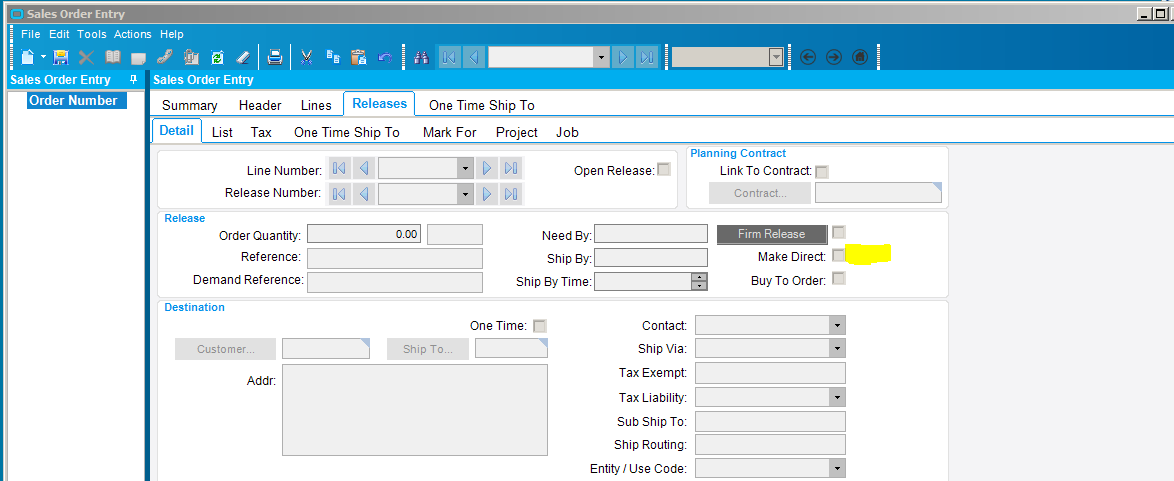Toggle the Link To Contract checkbox

822,172
